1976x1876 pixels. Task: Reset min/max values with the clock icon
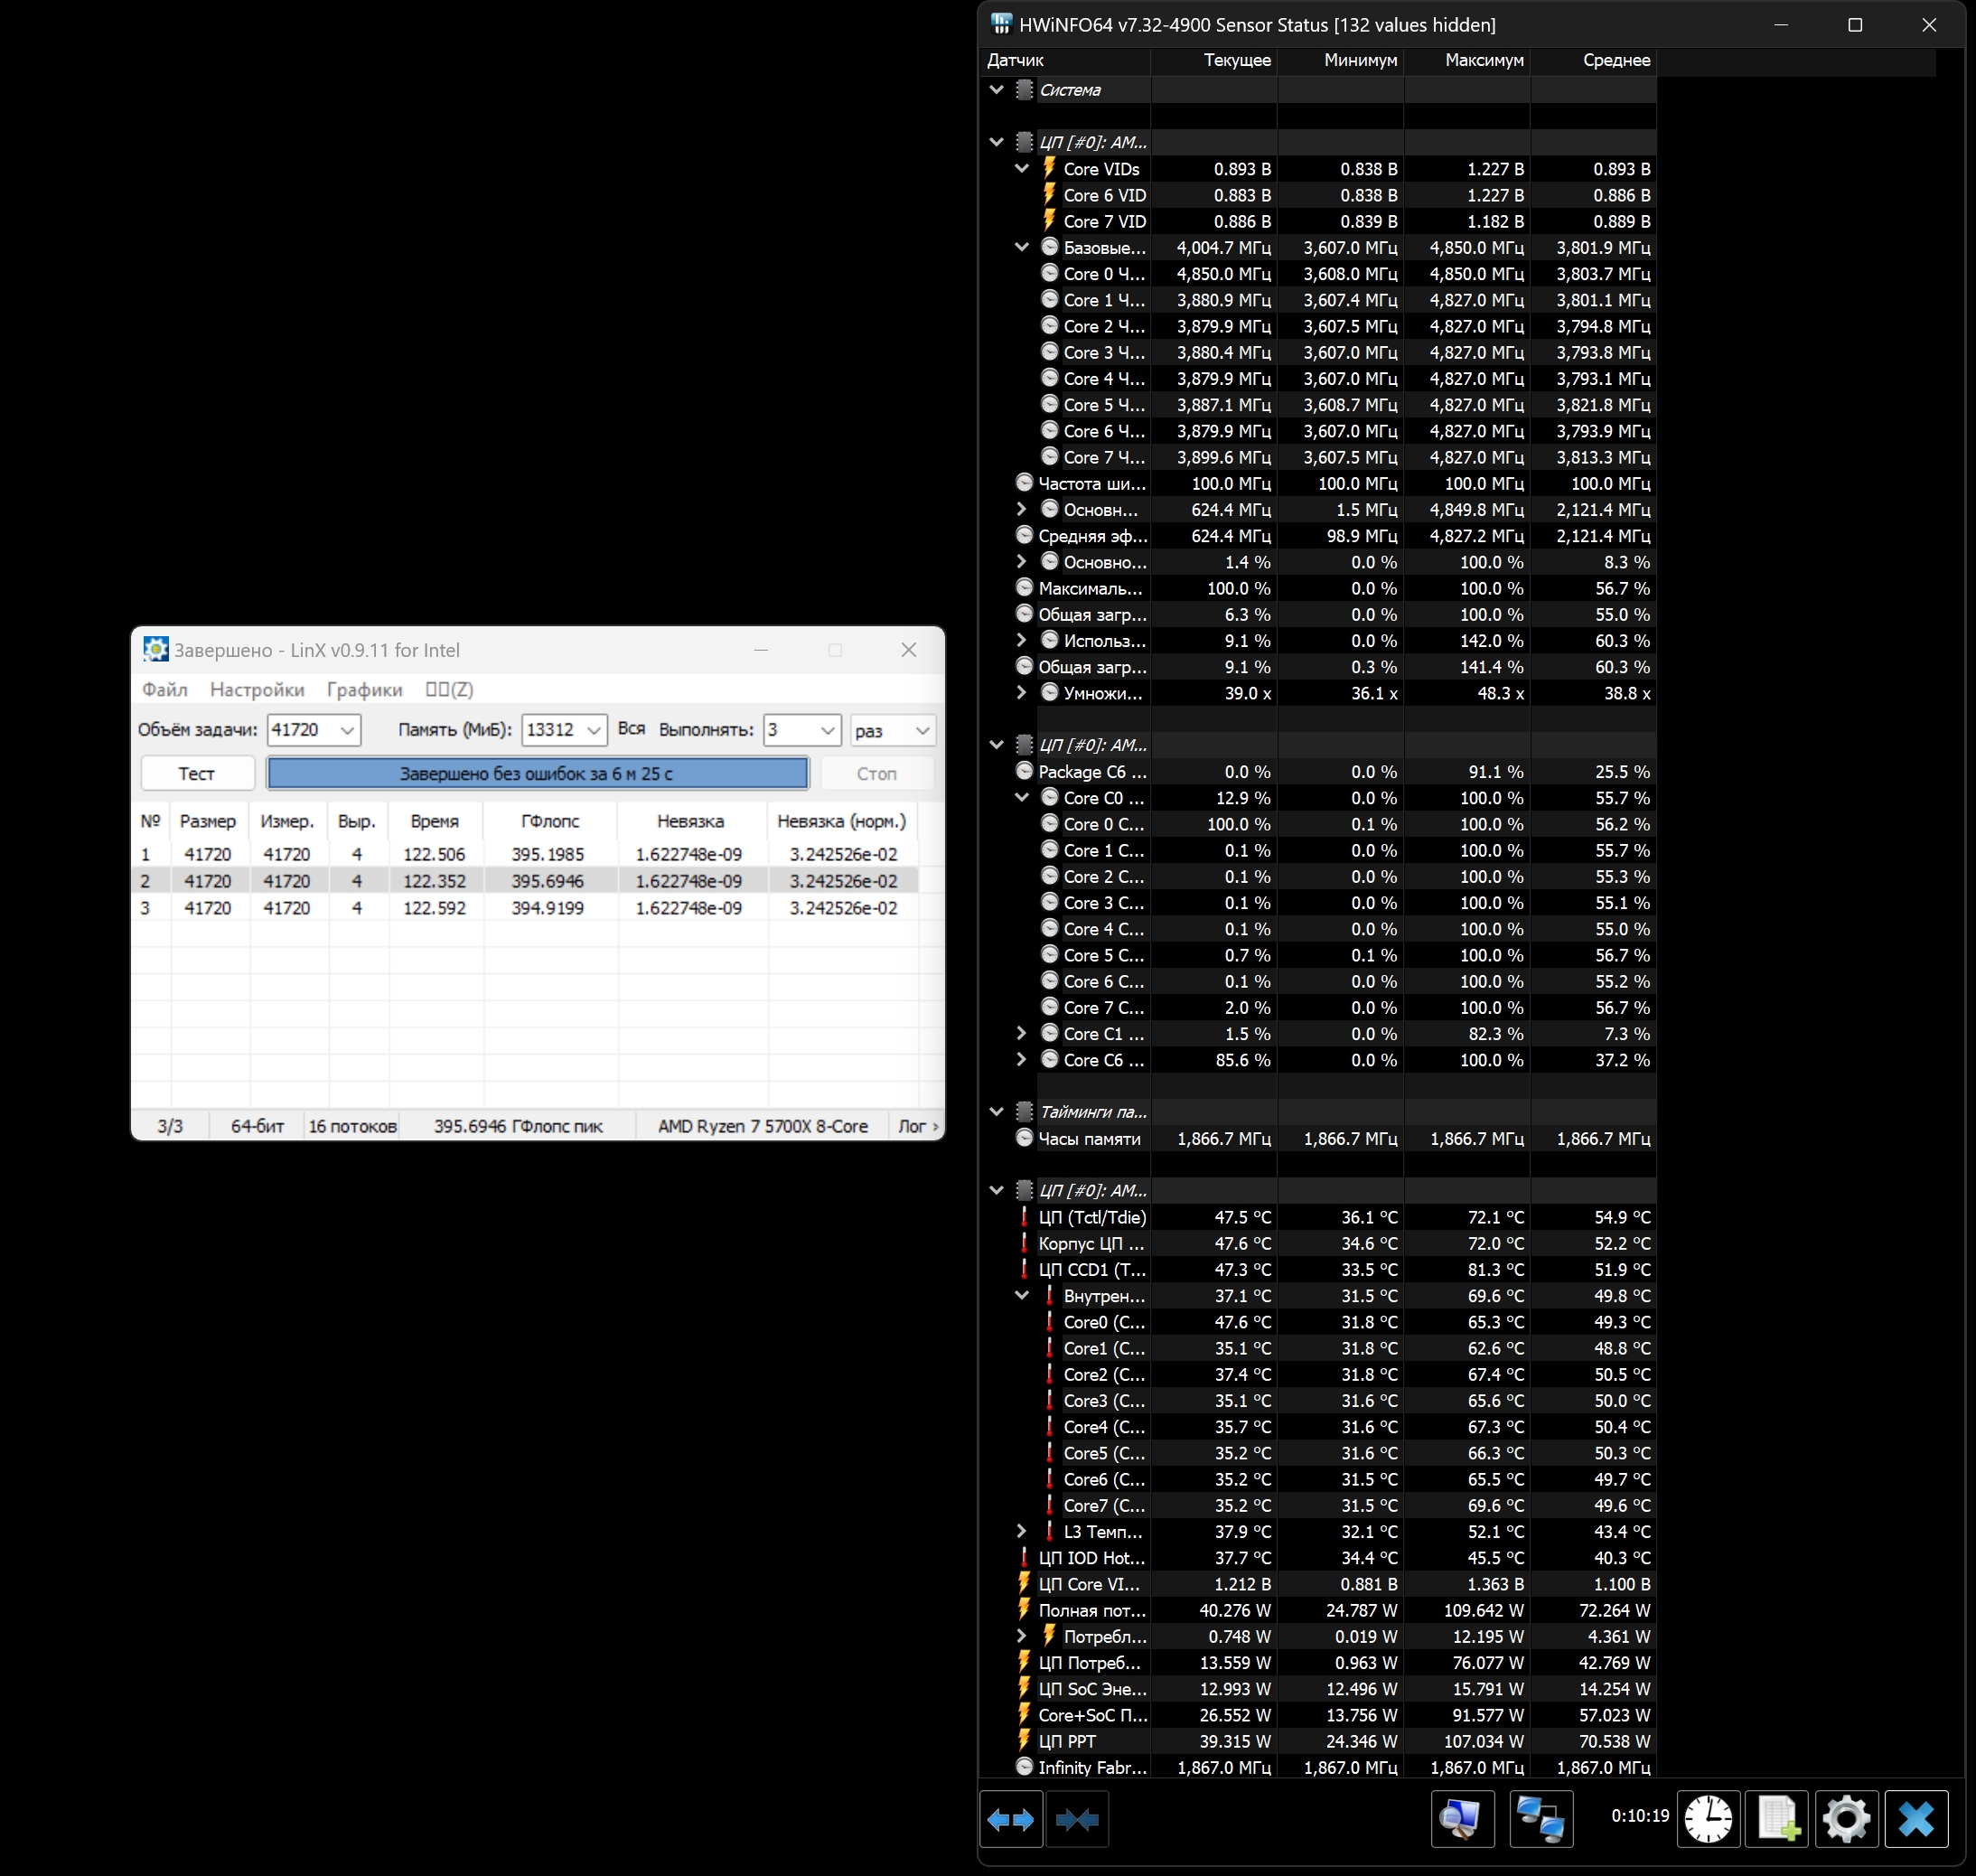pos(1708,1819)
